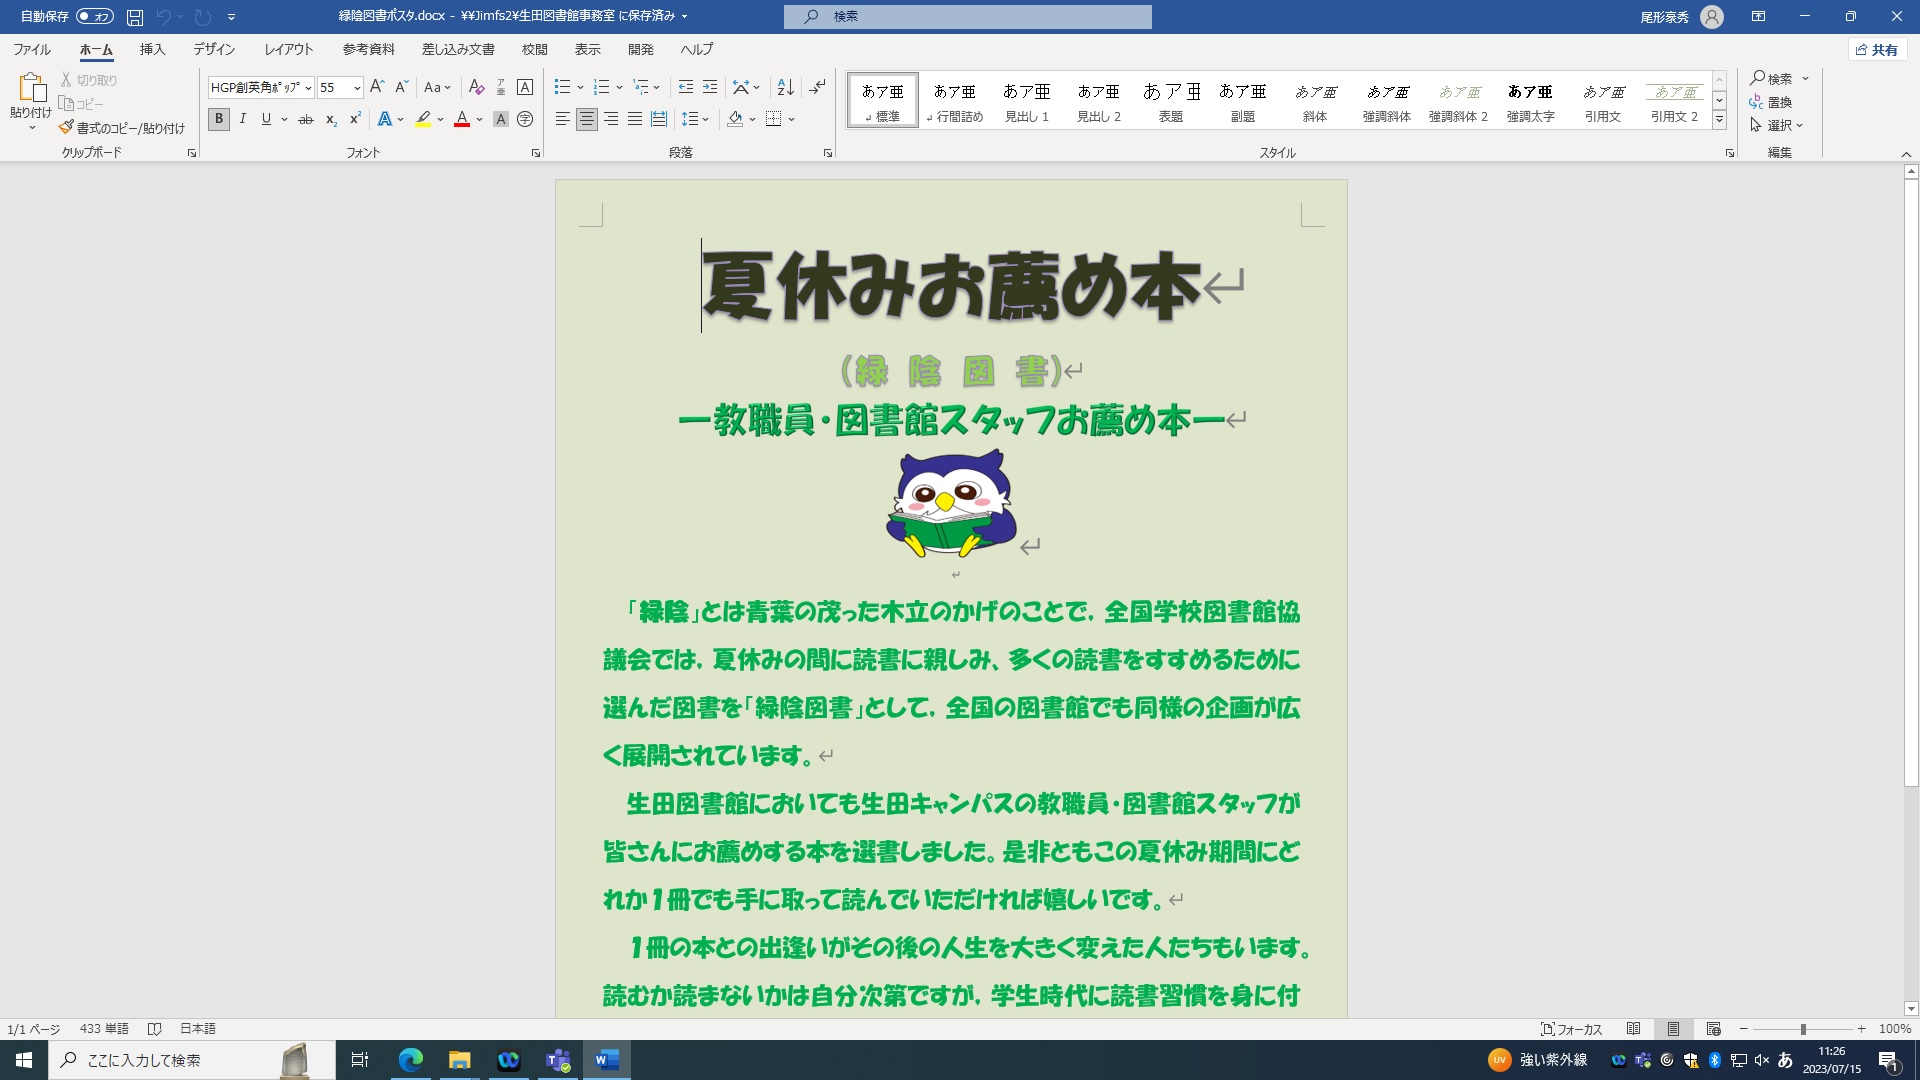Image resolution: width=1920 pixels, height=1080 pixels.
Task: Apply strikethrough formatting
Action: tap(306, 119)
